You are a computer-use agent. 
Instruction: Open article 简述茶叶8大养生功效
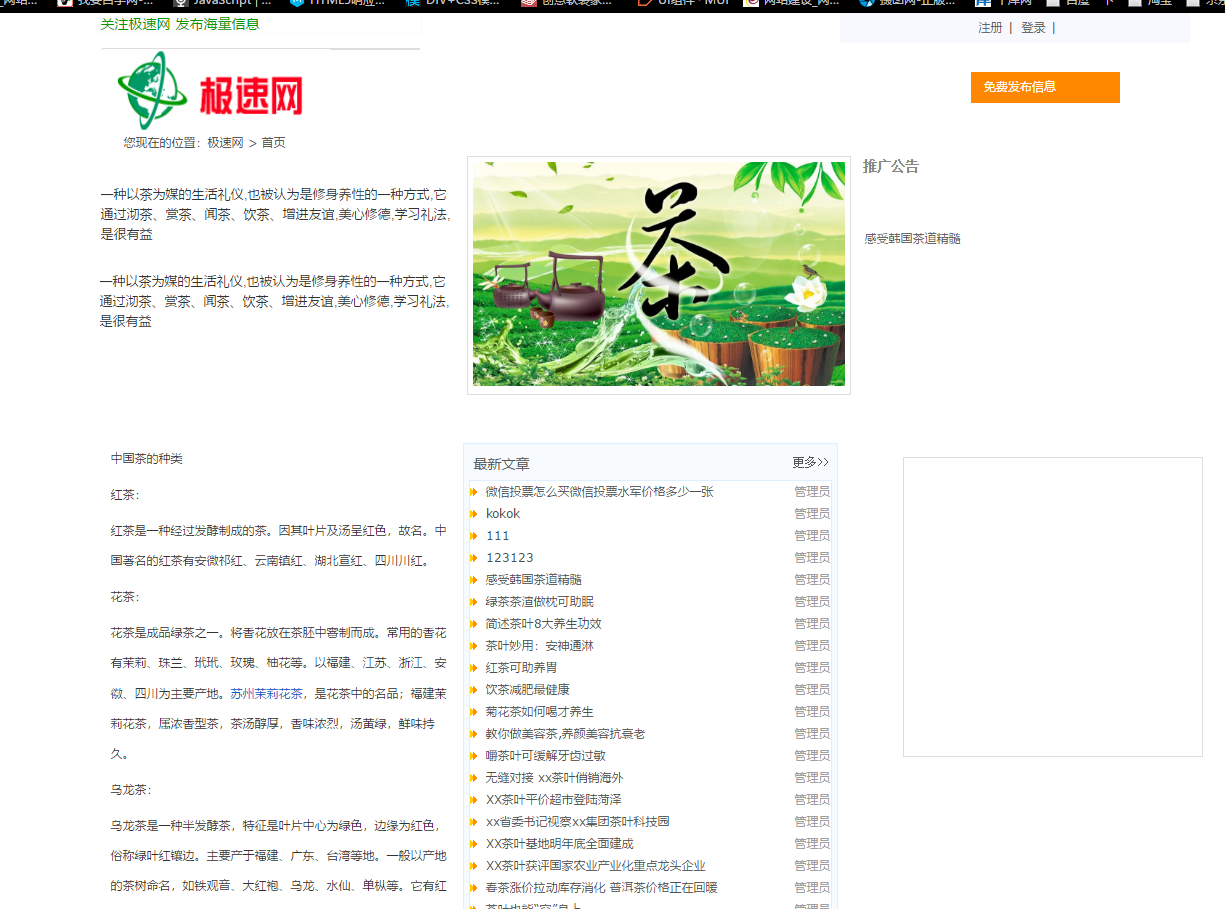coord(543,624)
